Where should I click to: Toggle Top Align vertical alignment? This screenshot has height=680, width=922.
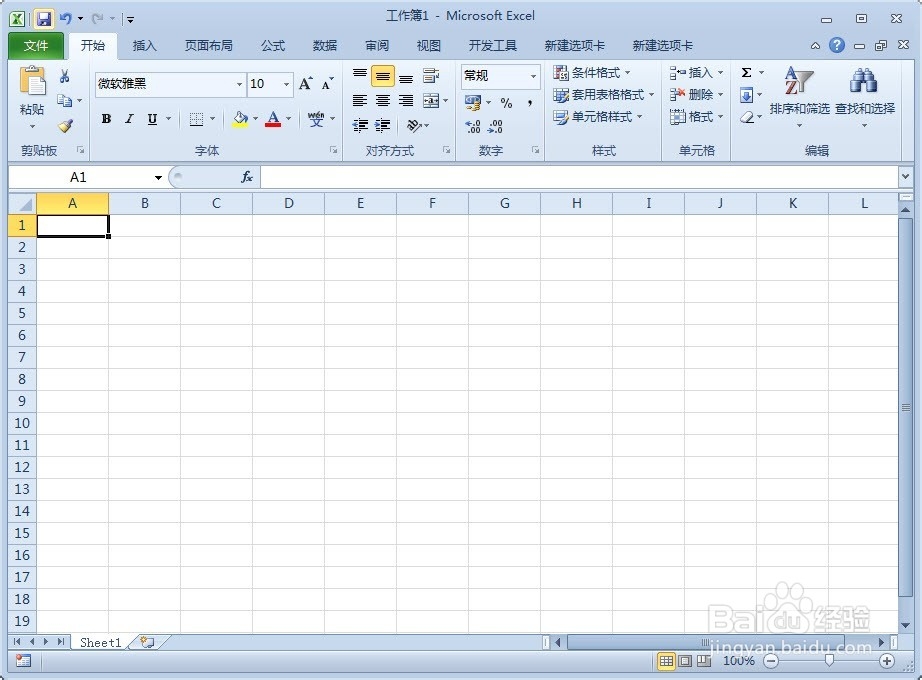point(360,75)
